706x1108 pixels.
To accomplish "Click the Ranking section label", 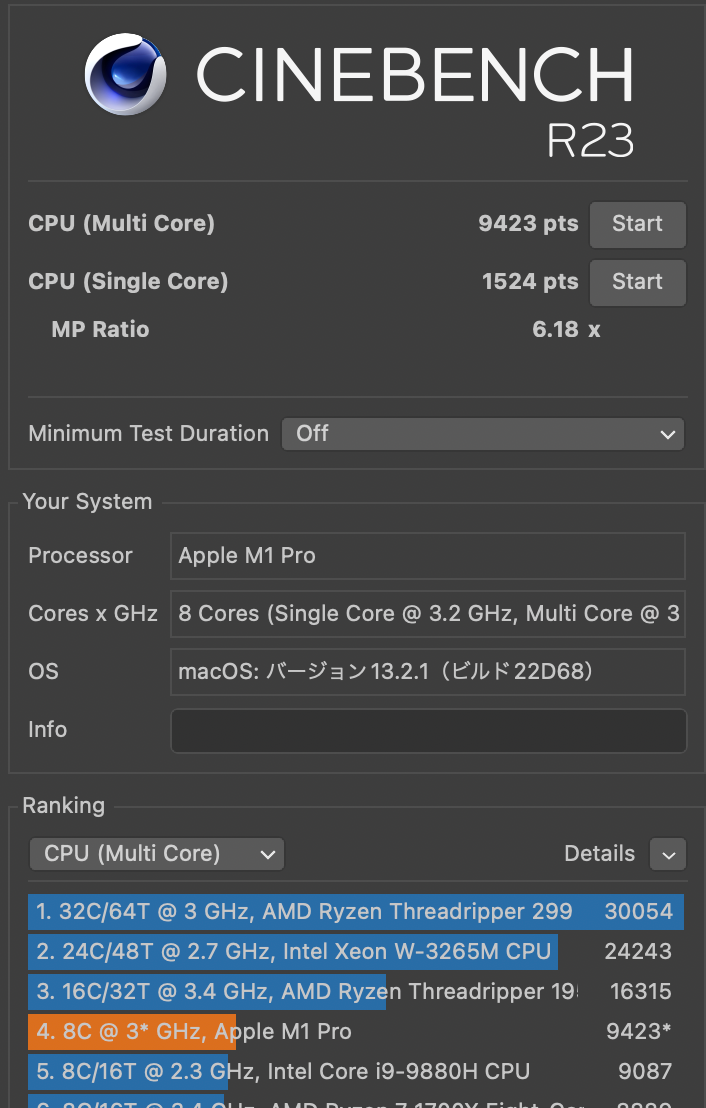I will pyautogui.click(x=63, y=805).
